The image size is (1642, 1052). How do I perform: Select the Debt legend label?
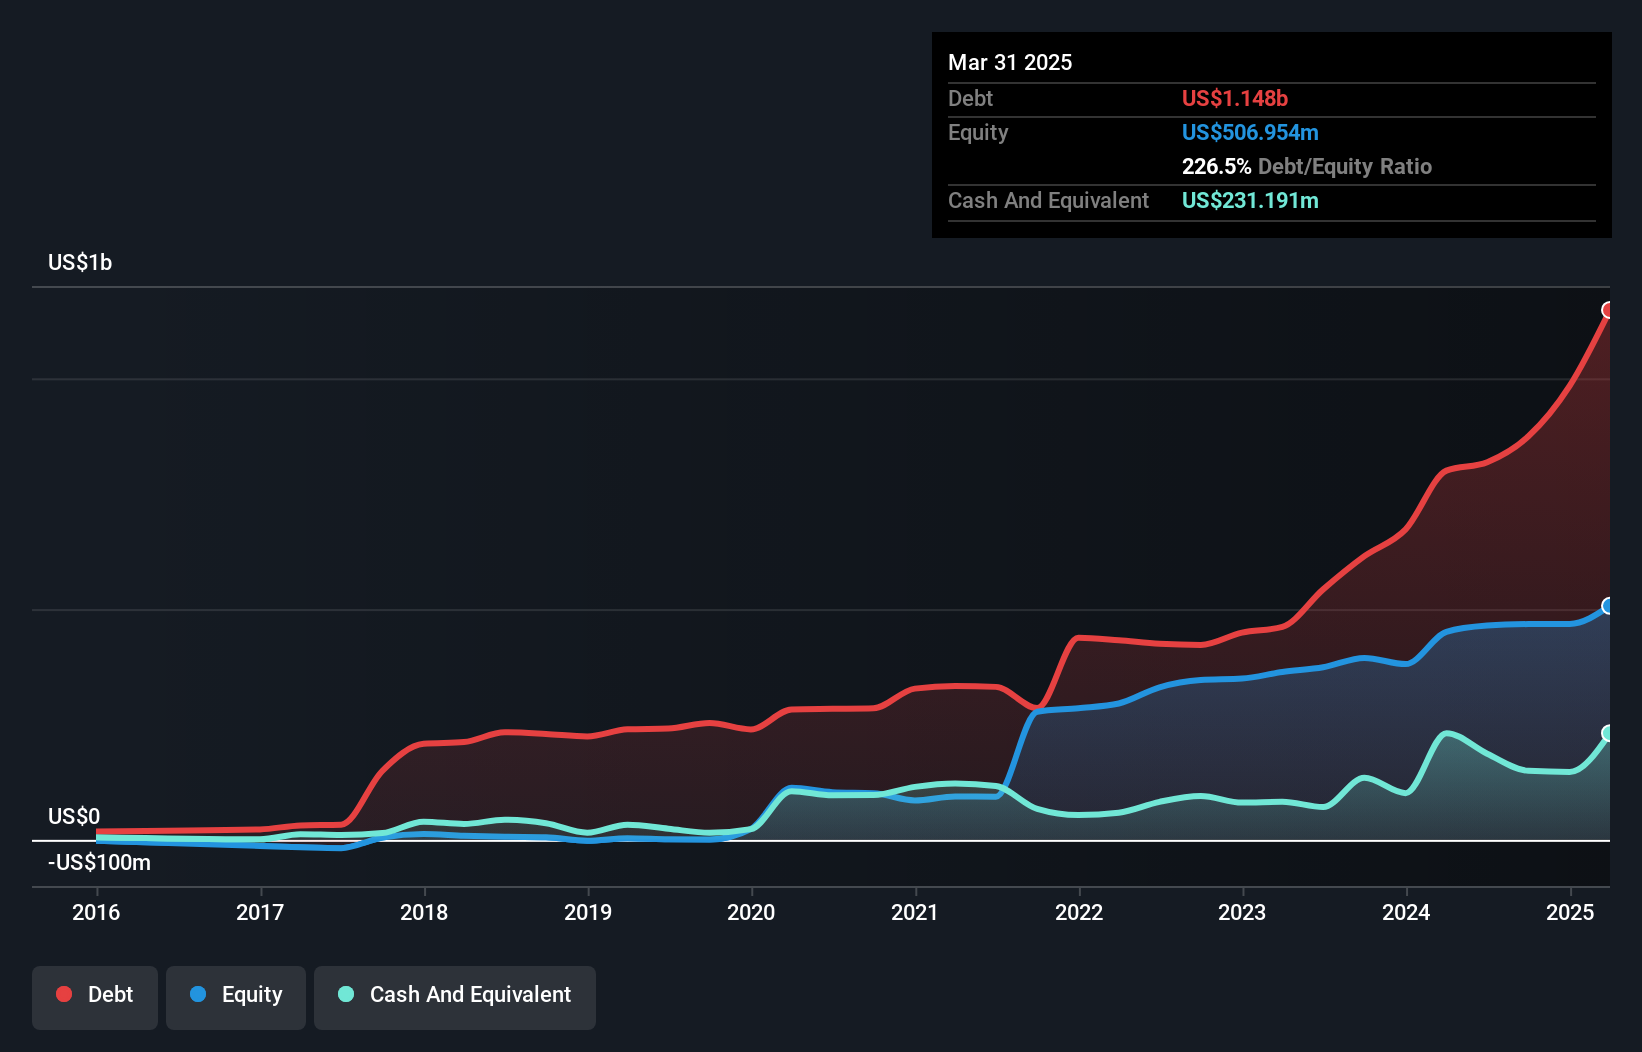110,994
